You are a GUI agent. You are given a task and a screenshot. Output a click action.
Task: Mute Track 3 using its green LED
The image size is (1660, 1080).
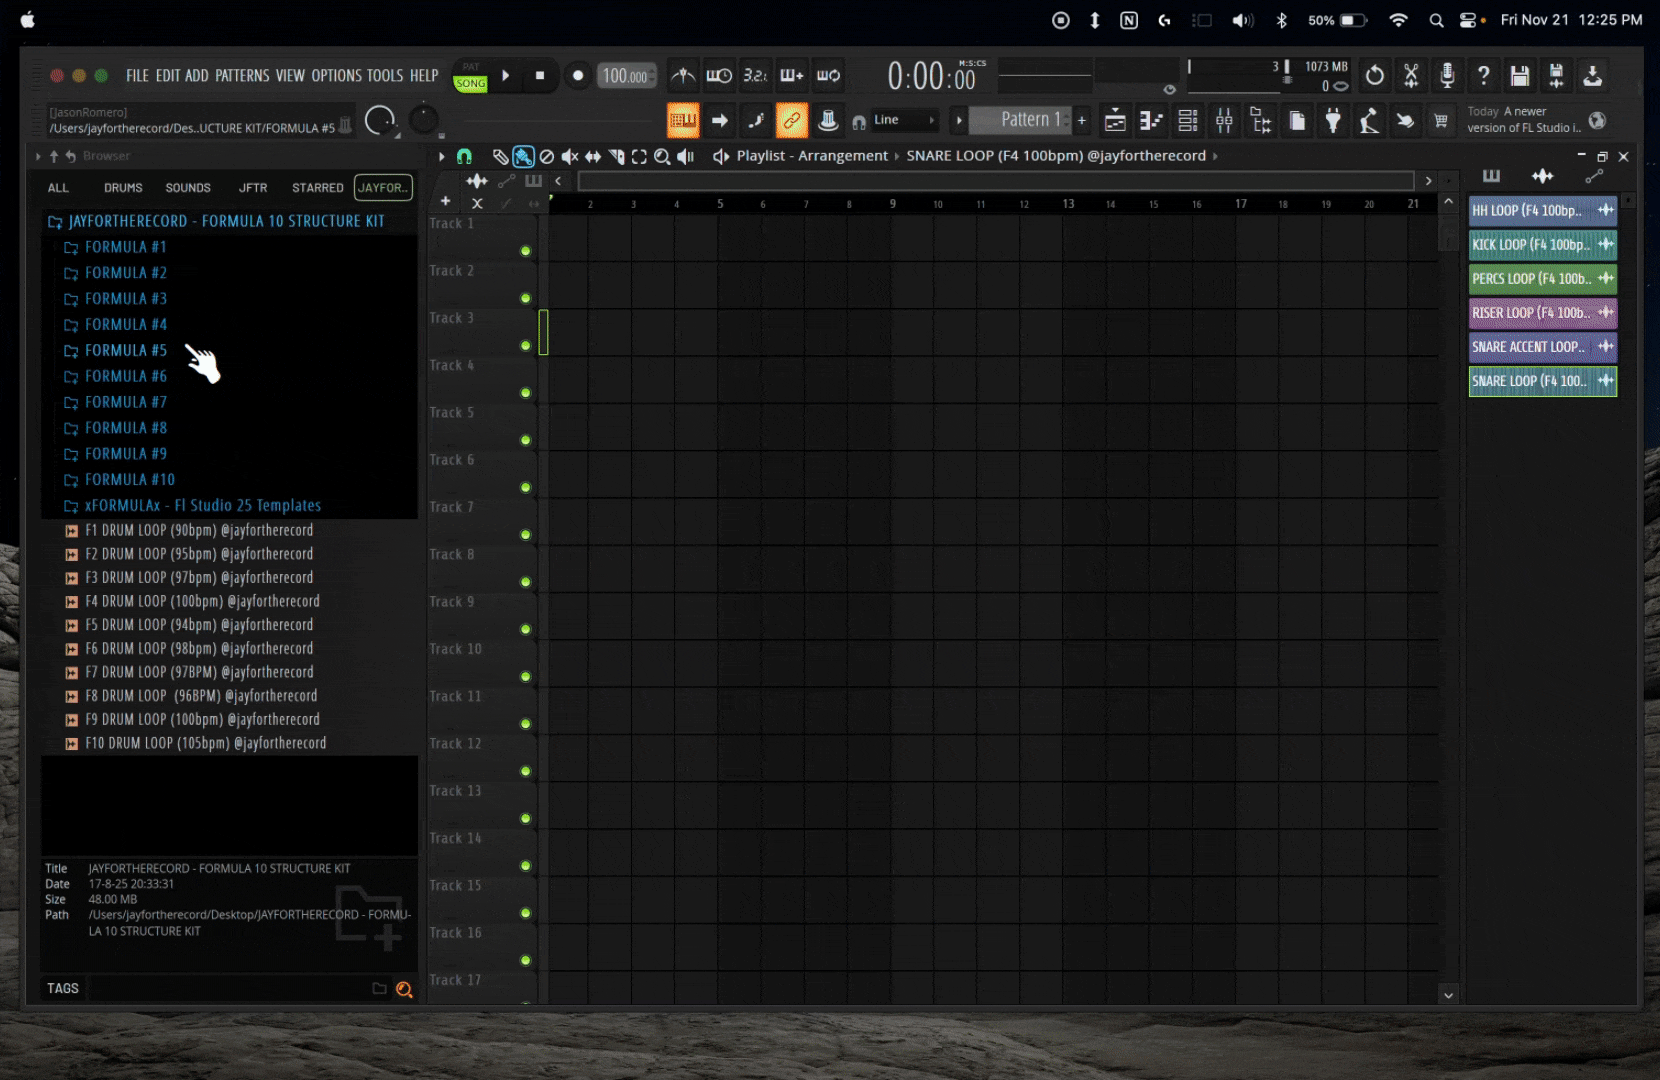[x=525, y=346]
